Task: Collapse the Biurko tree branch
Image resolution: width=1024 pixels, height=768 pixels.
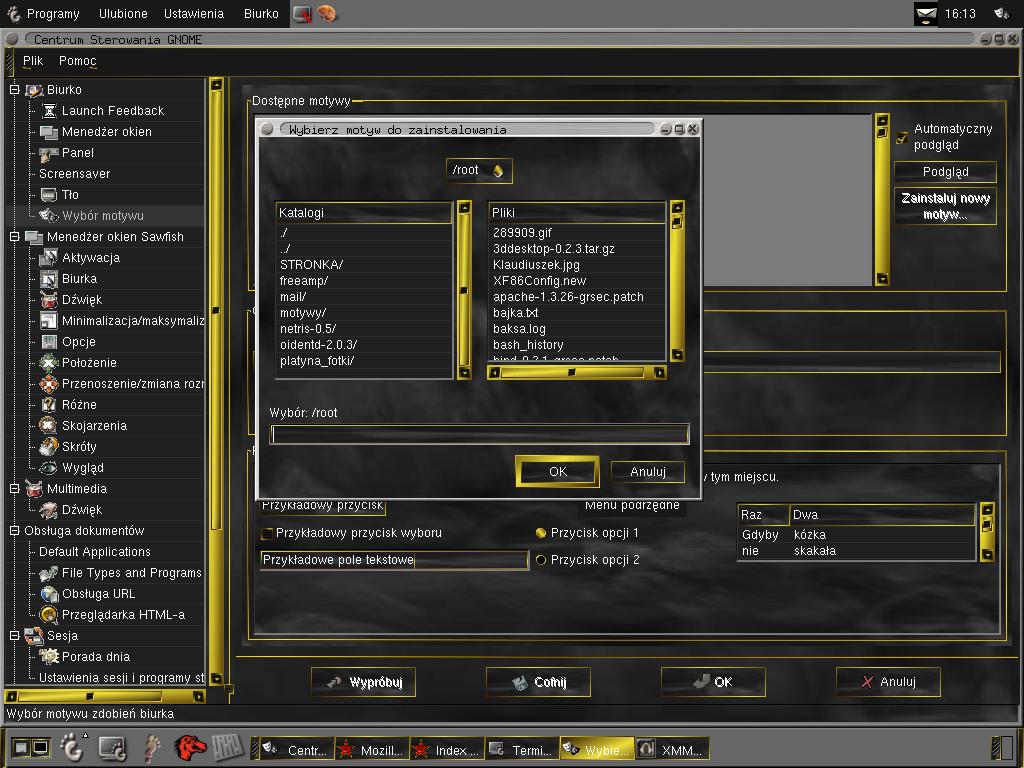Action: click(x=14, y=89)
